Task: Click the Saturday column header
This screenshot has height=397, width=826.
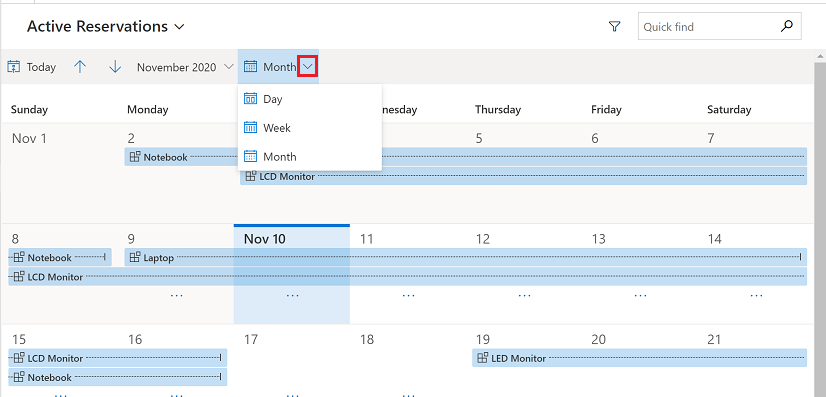Action: pyautogui.click(x=729, y=110)
